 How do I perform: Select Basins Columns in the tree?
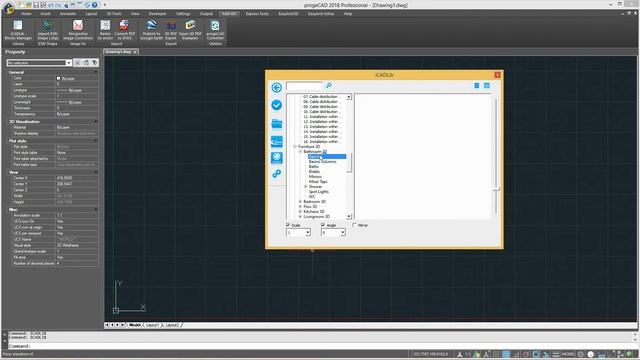pos(322,162)
